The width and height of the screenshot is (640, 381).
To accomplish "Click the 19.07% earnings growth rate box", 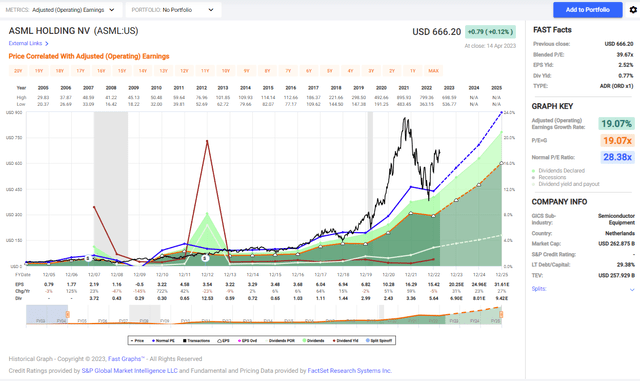I will pyautogui.click(x=616, y=124).
